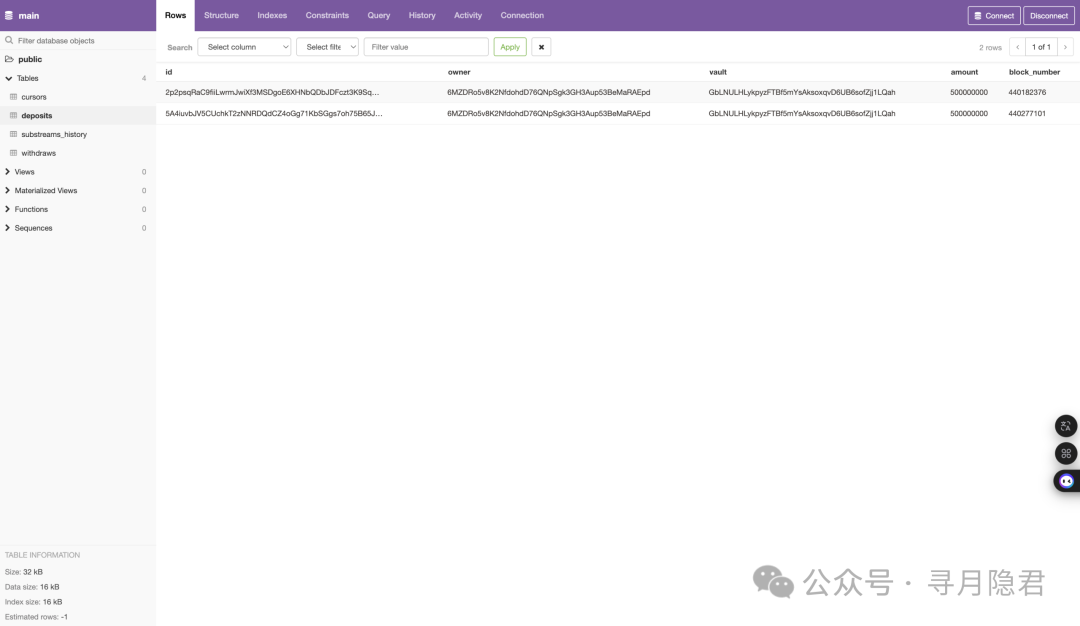Sort by the block_number column header
Image resolution: width=1080 pixels, height=626 pixels.
click(1035, 72)
